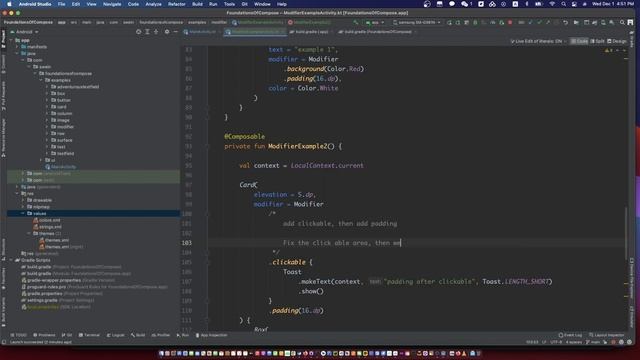Open the Event Log panel
This screenshot has width=640, height=360.
tap(571, 335)
